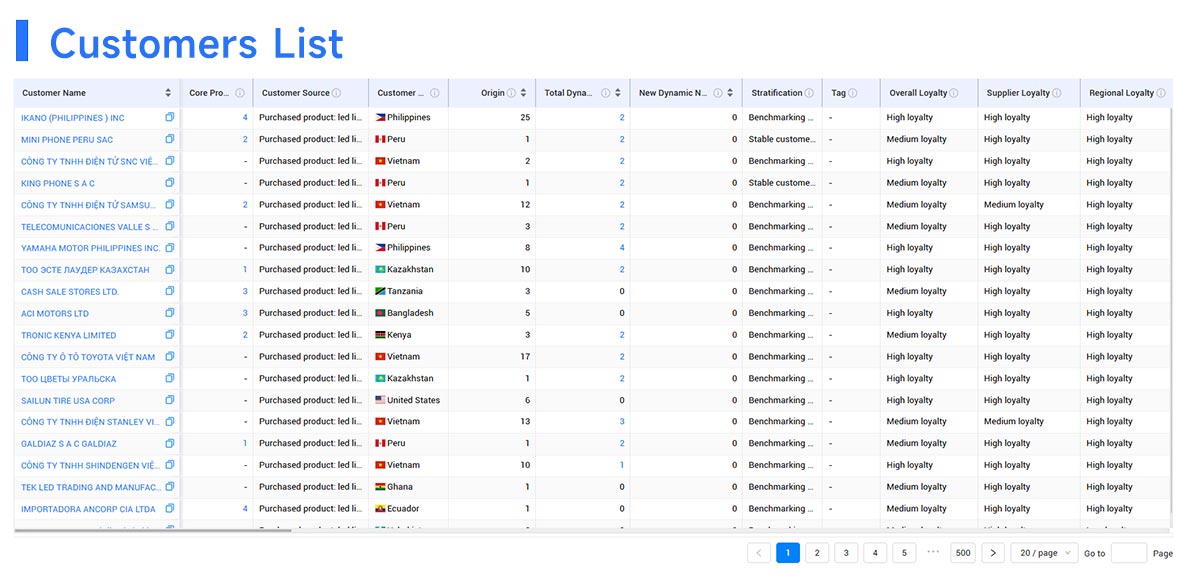Click the next page arrow

tap(993, 552)
